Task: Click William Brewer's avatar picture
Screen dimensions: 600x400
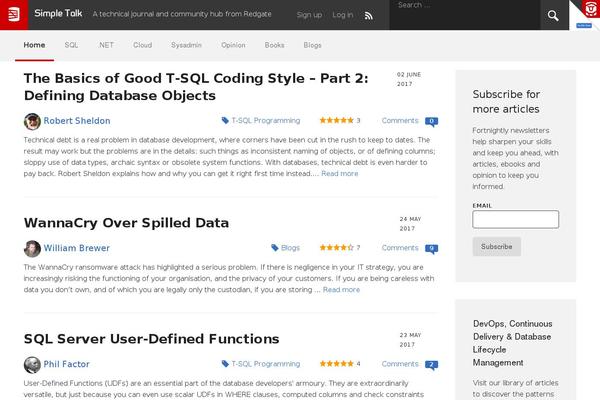Action: (32, 248)
